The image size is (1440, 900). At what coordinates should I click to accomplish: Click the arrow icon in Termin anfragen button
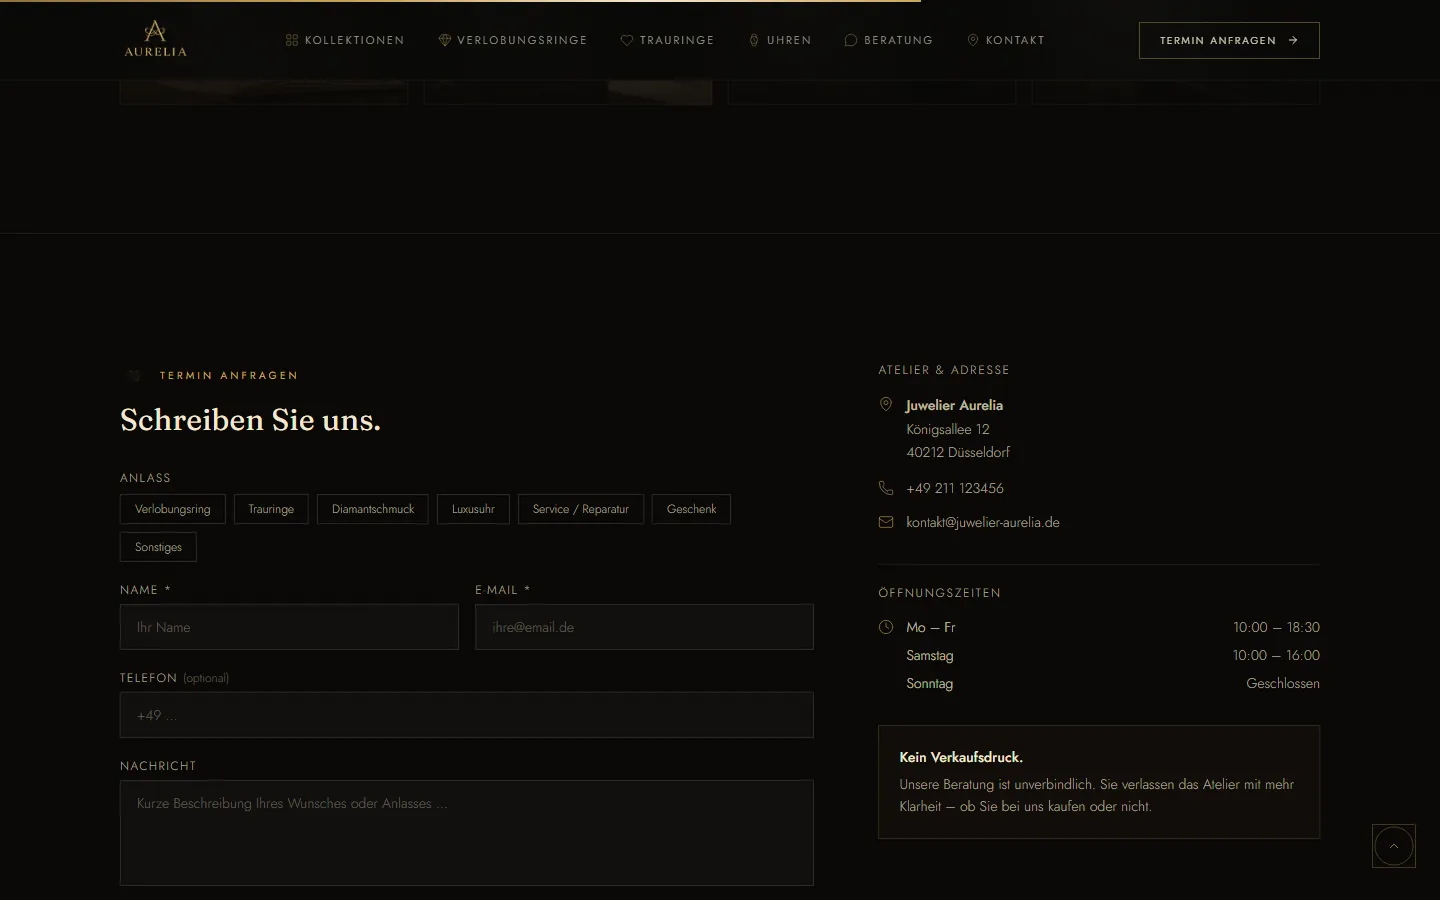(x=1293, y=40)
